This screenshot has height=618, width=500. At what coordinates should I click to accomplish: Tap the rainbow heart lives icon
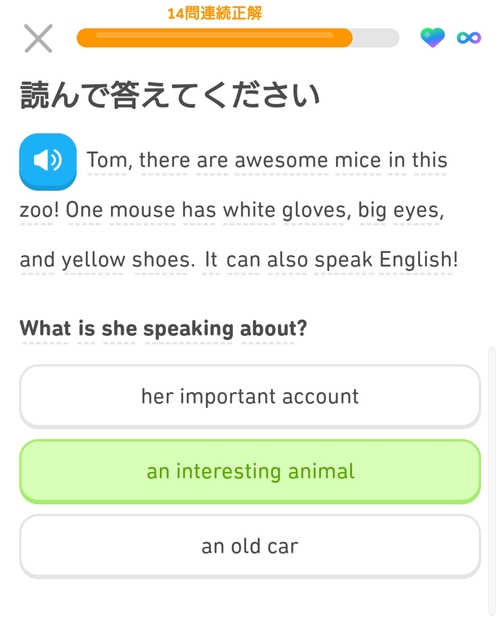[432, 38]
